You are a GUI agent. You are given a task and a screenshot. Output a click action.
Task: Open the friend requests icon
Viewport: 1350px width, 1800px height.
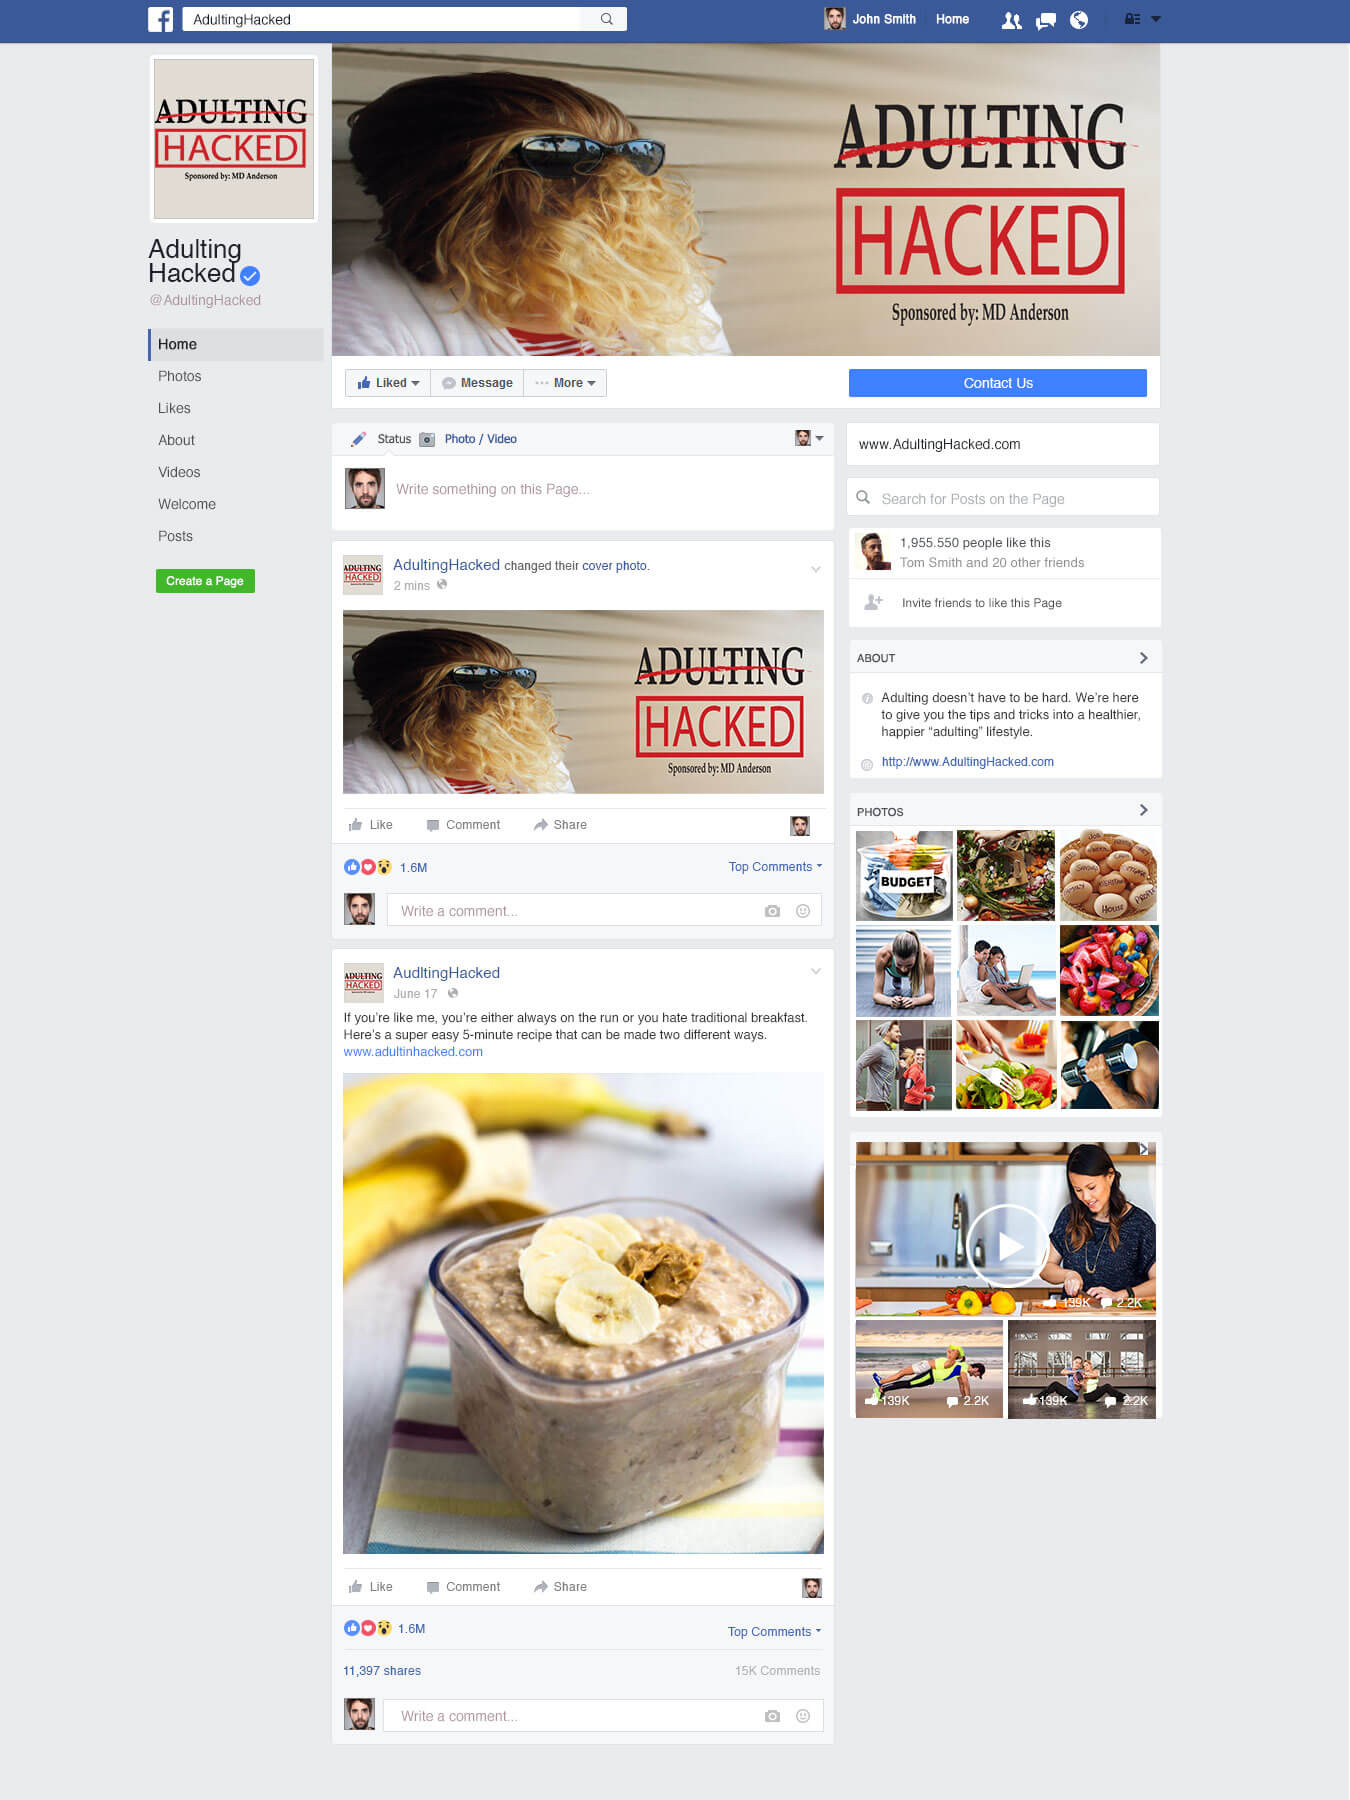coord(1011,20)
